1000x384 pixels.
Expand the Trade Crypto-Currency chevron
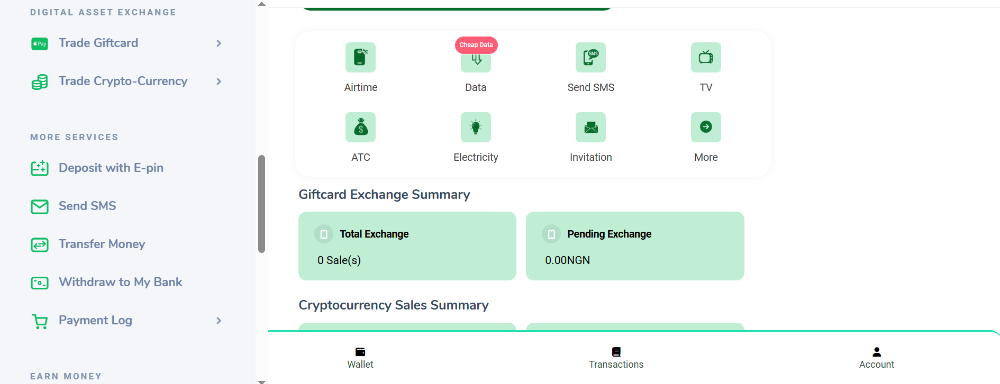click(x=219, y=82)
